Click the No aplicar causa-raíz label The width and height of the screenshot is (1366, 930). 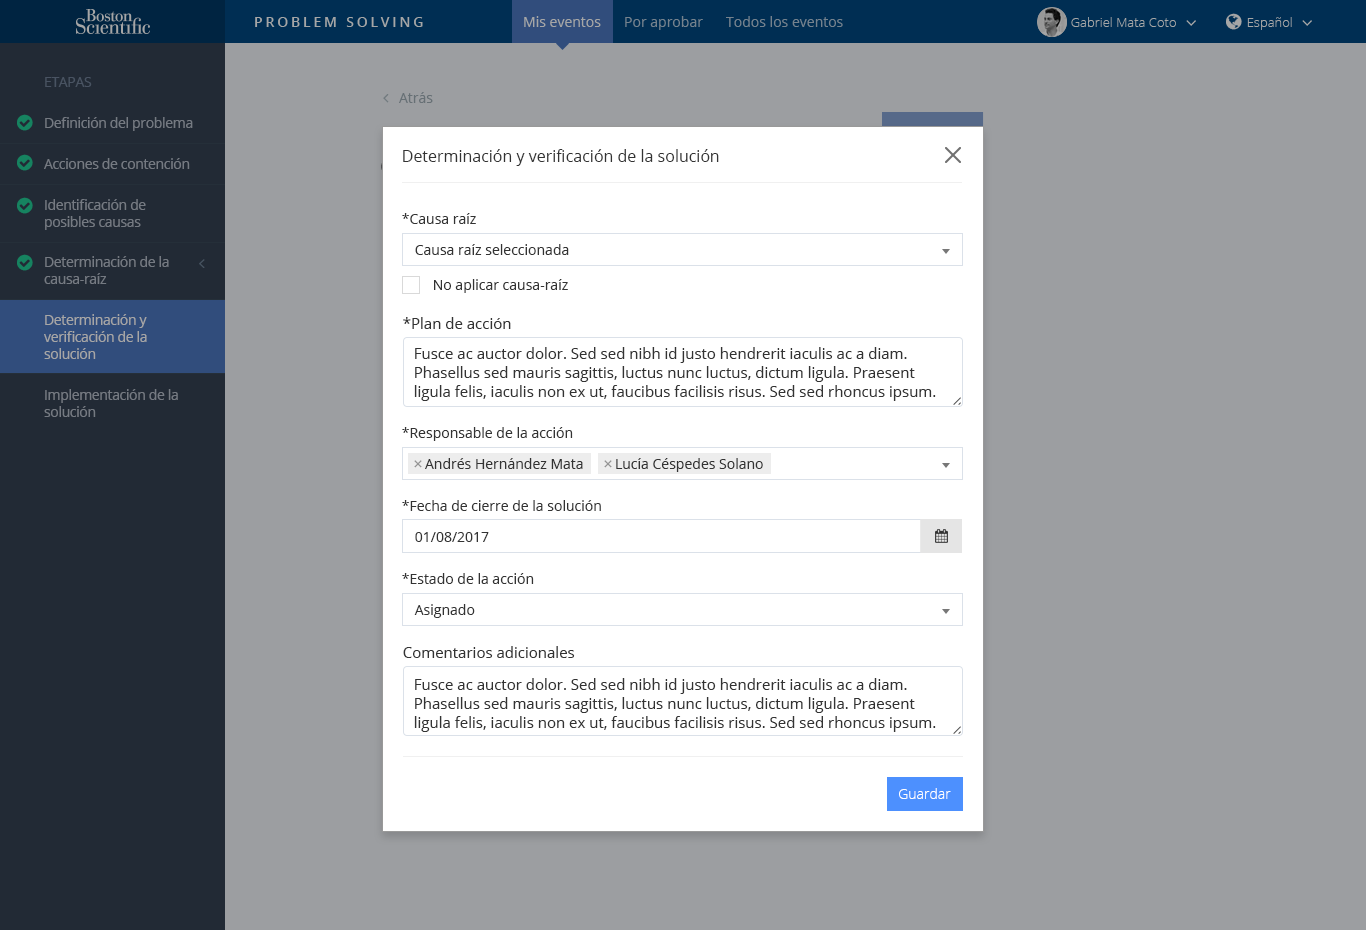pyautogui.click(x=500, y=285)
